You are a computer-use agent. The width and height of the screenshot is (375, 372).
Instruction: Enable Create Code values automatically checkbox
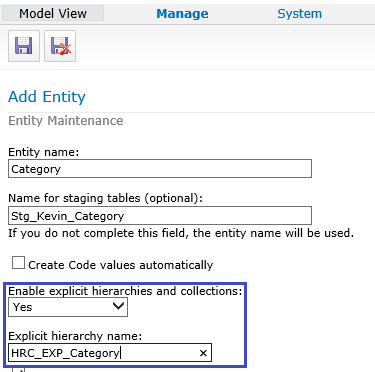coord(18,263)
